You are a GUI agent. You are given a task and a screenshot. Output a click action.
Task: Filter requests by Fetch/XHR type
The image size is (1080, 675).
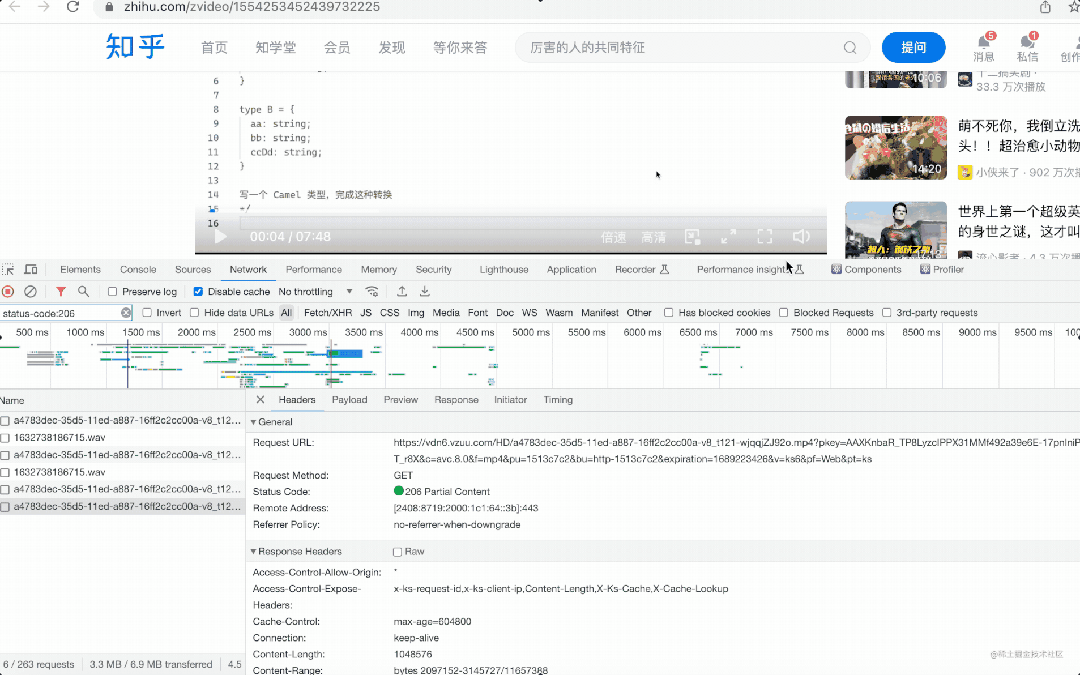pyautogui.click(x=328, y=313)
